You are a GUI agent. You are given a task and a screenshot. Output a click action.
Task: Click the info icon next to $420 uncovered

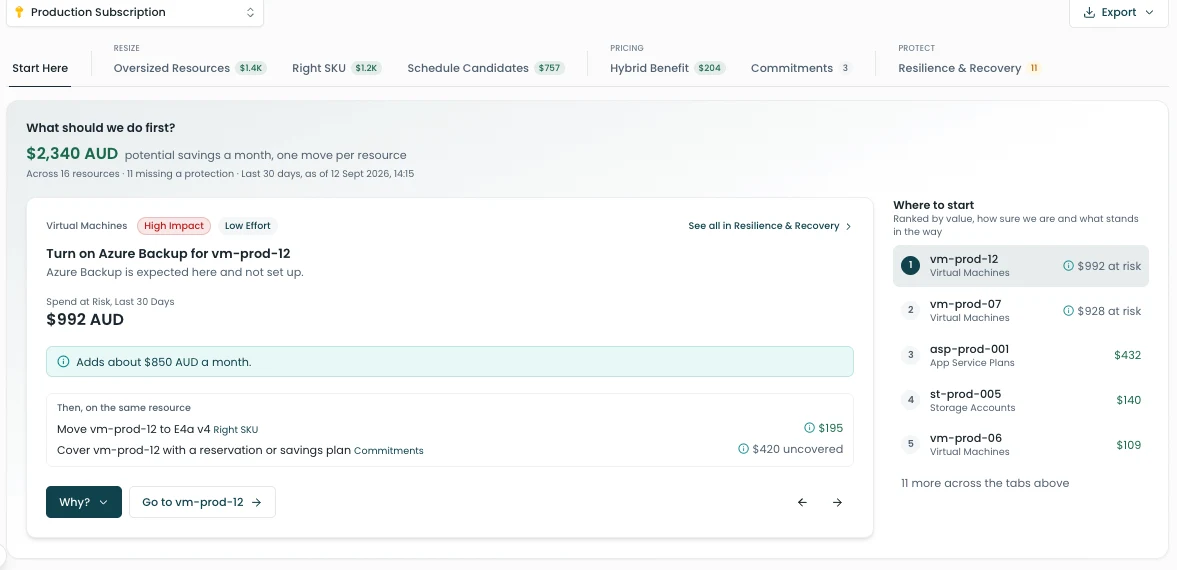pos(743,449)
